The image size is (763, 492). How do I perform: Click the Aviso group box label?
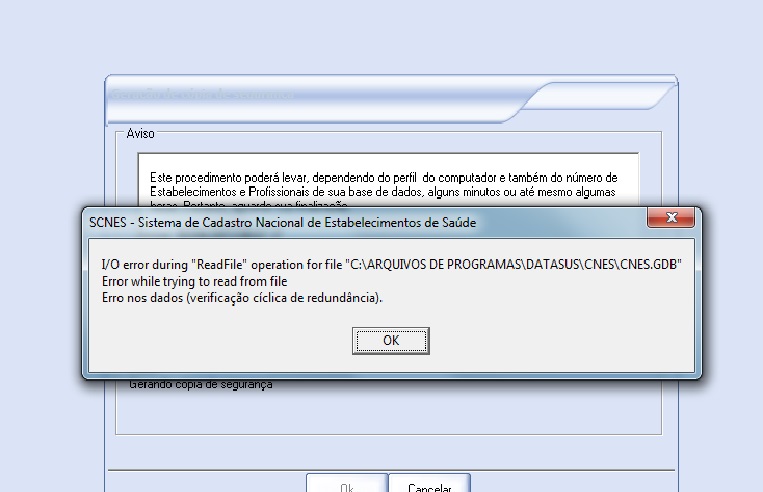140,134
